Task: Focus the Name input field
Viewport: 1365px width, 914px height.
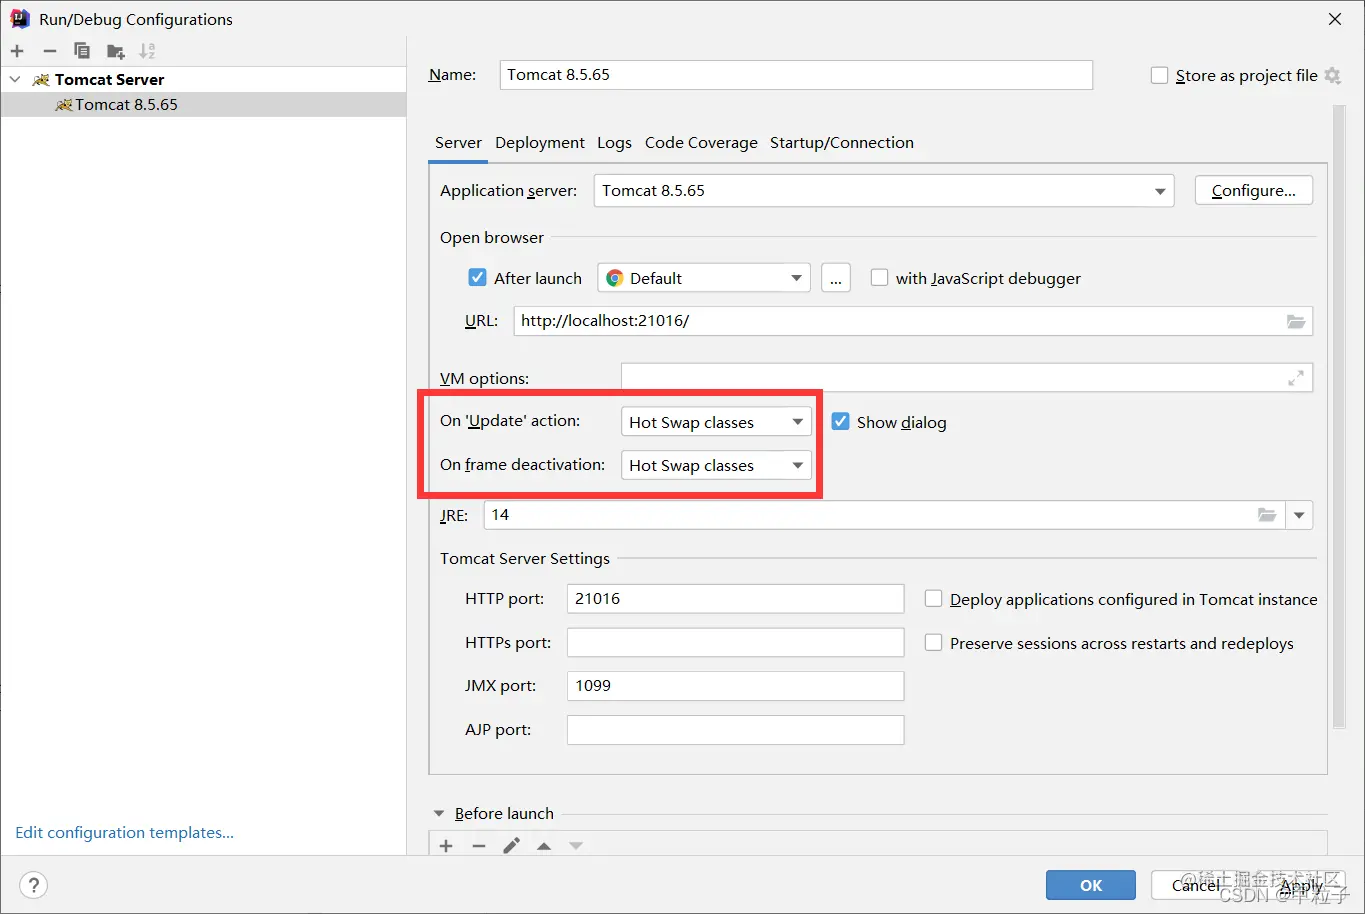Action: tap(796, 74)
